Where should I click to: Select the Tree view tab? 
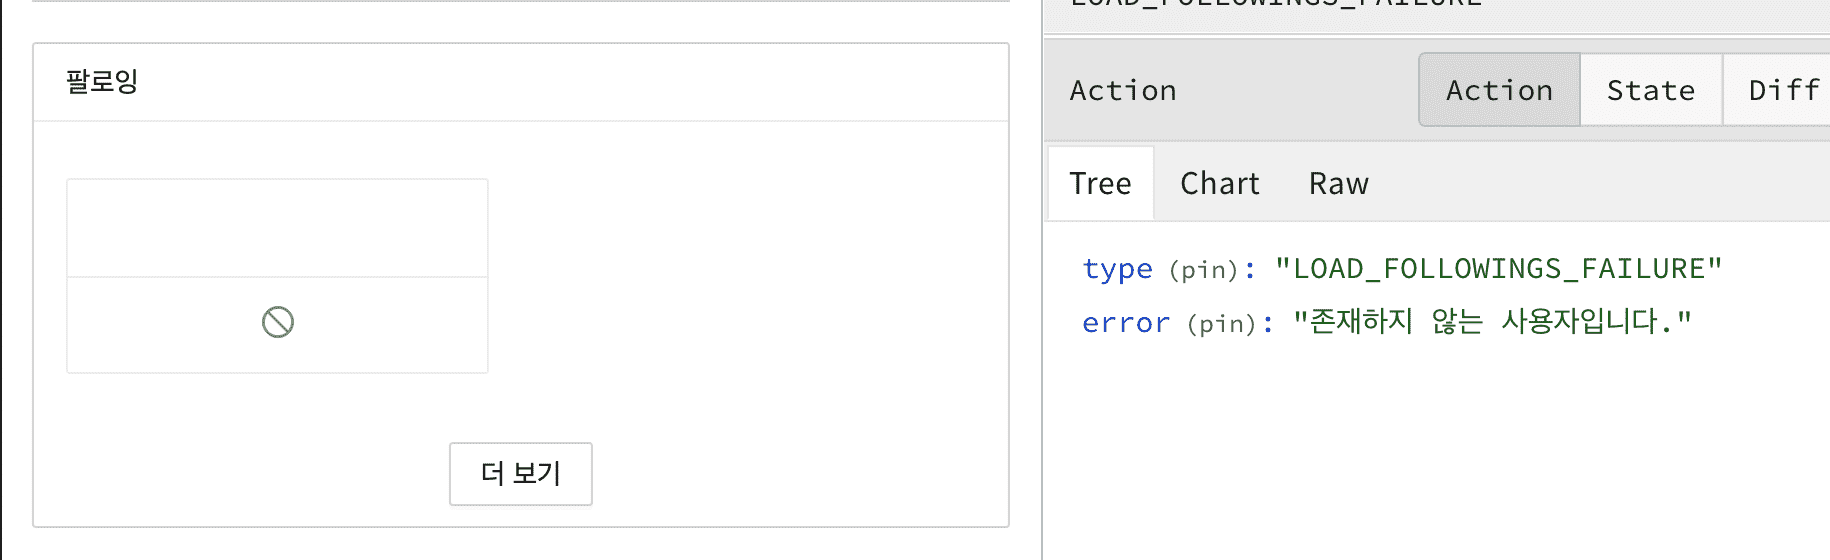tap(1100, 184)
